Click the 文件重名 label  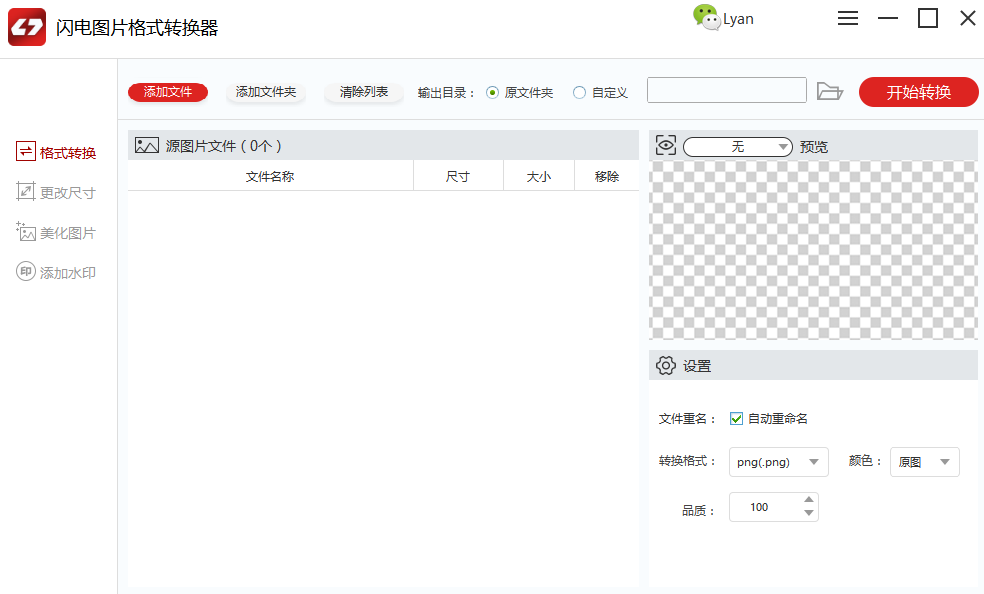(x=687, y=418)
